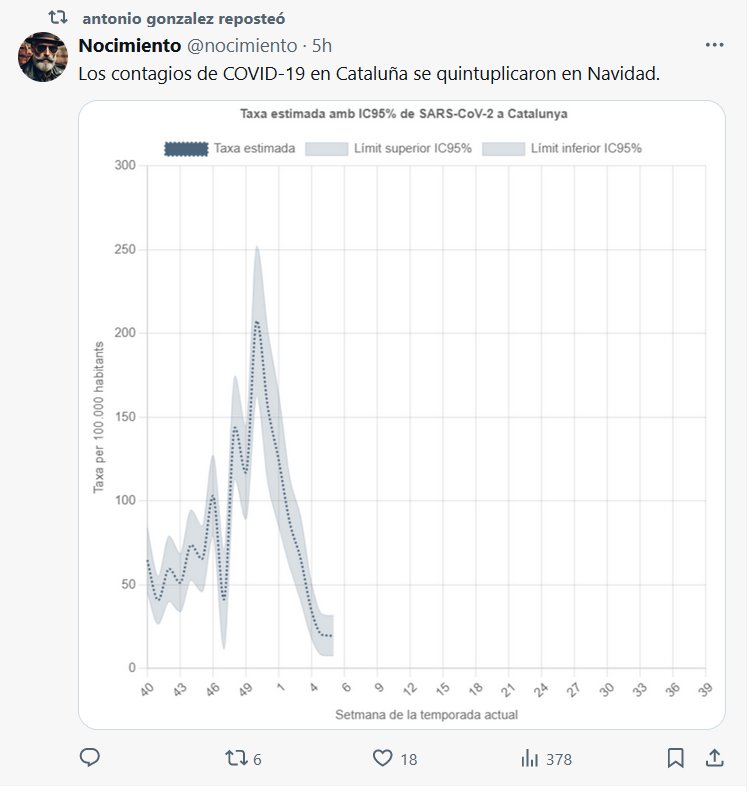
Task: Click the Nocimiento display name
Action: click(129, 46)
